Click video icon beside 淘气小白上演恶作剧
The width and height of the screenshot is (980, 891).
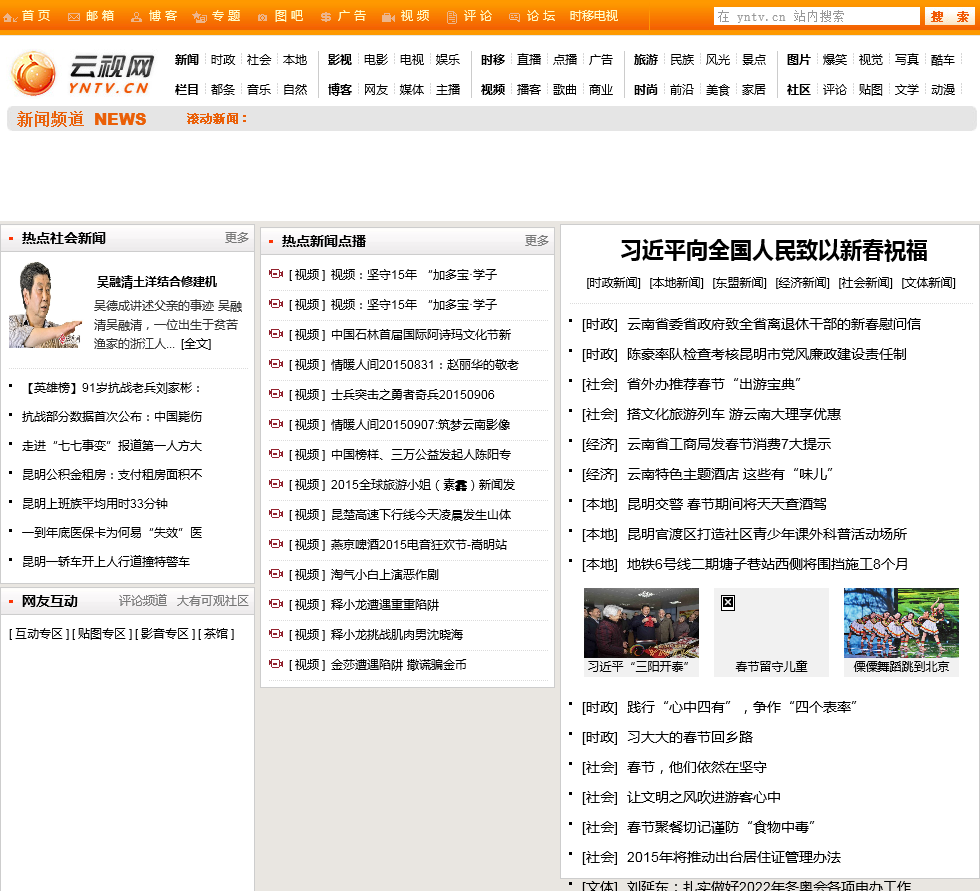pos(276,574)
